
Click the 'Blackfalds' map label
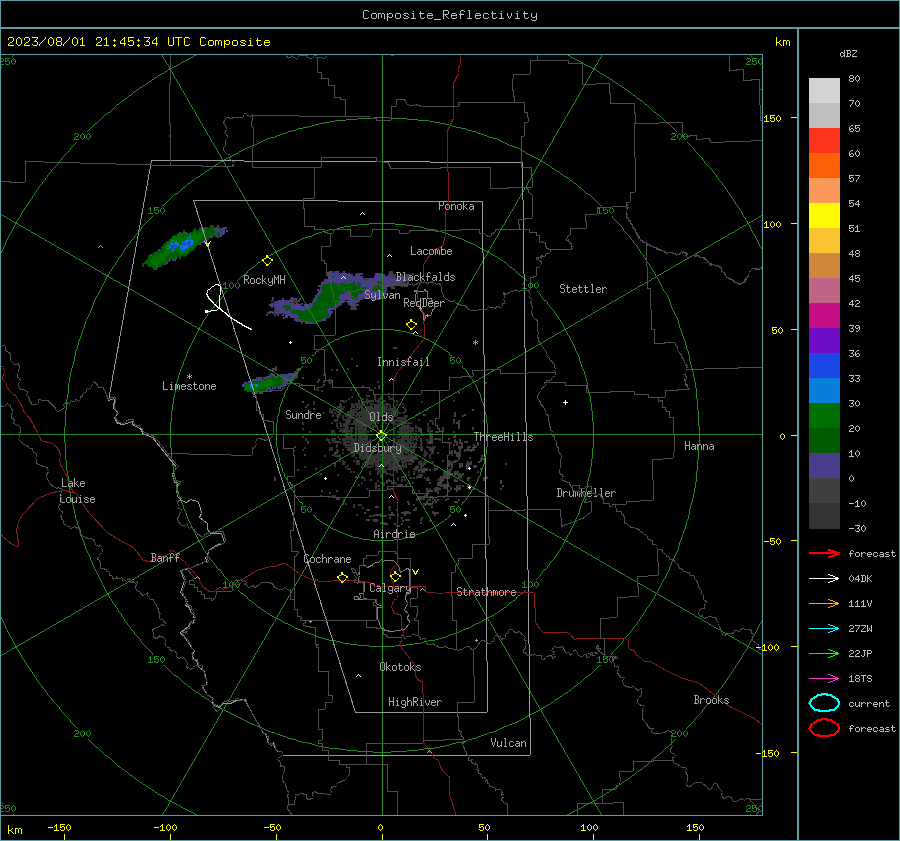(x=425, y=277)
